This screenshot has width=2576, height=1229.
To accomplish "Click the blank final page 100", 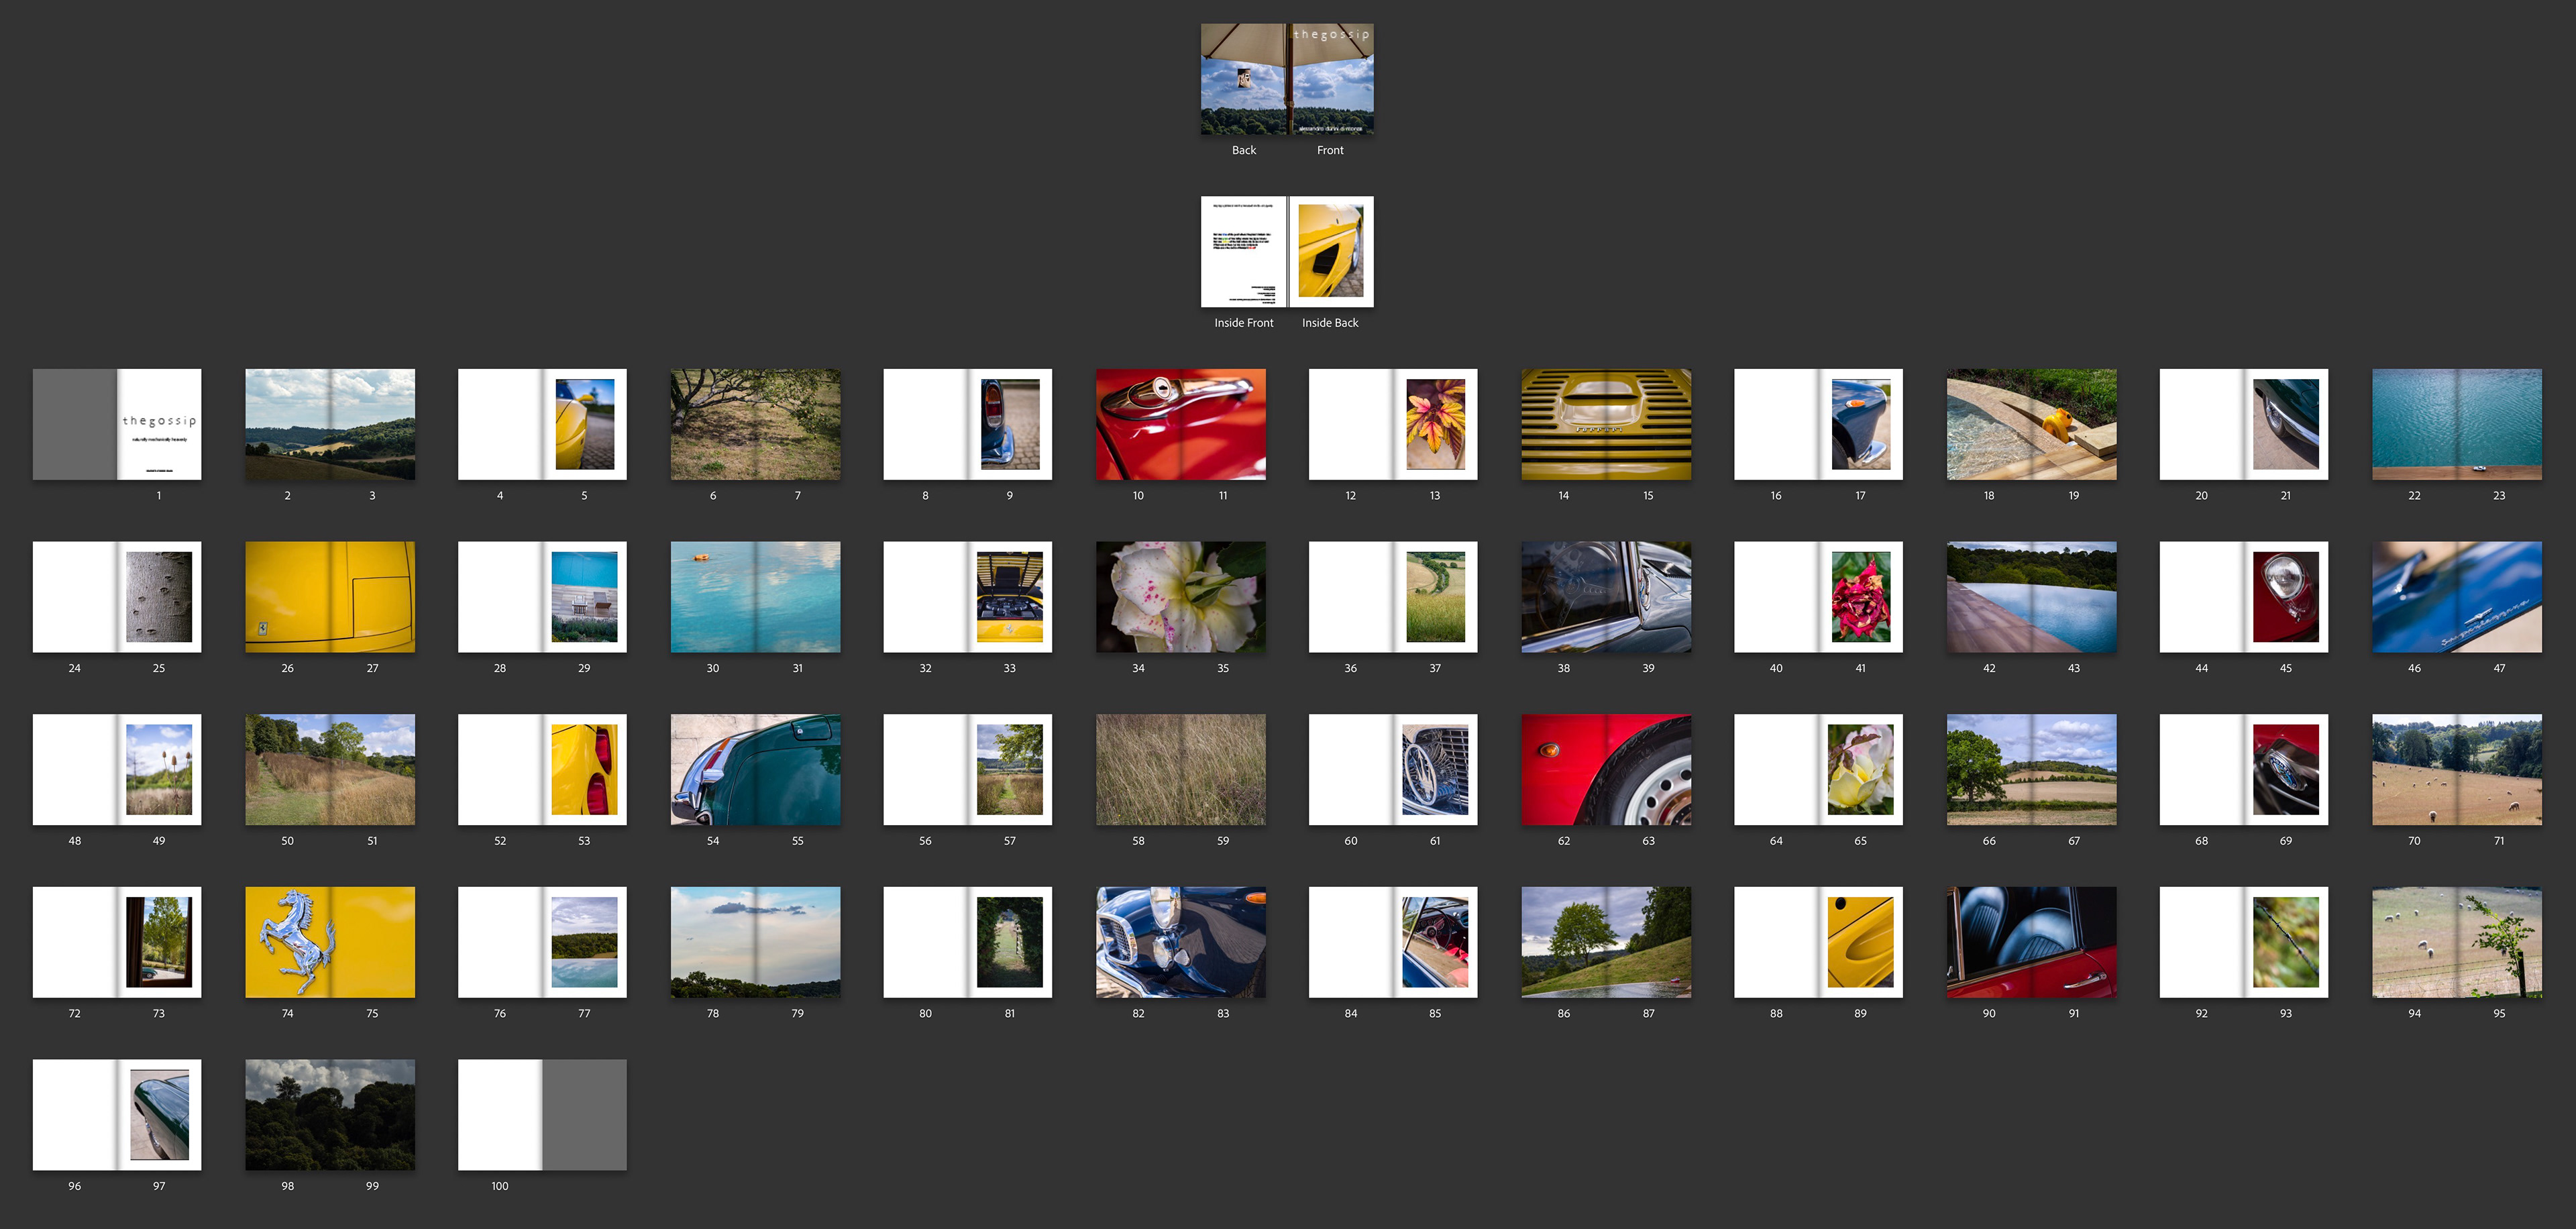I will tap(500, 1114).
